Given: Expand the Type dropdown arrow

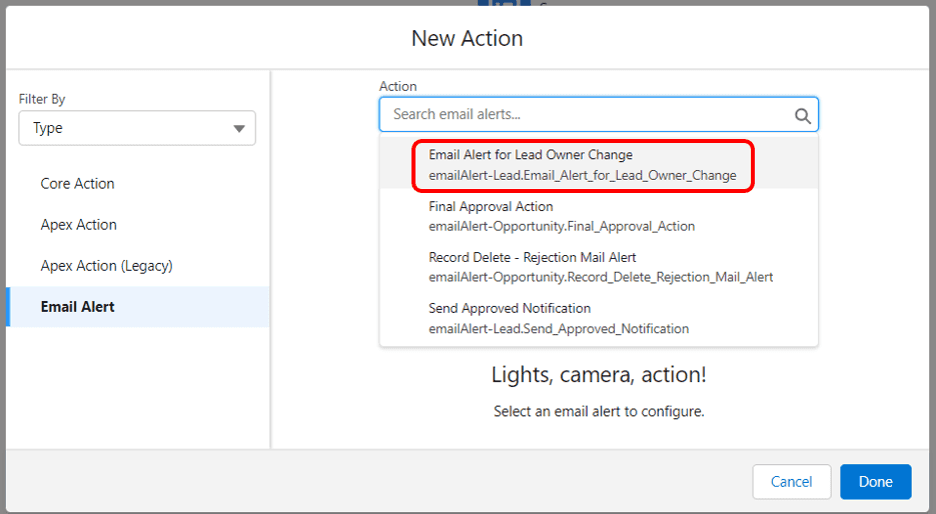Looking at the screenshot, I should tap(239, 128).
